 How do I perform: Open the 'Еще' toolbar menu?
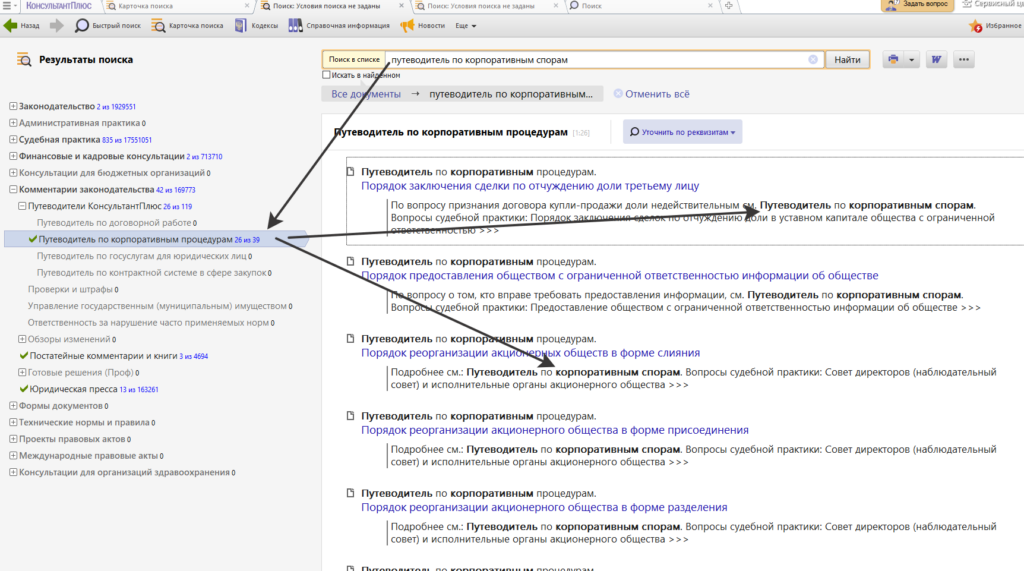coord(465,25)
